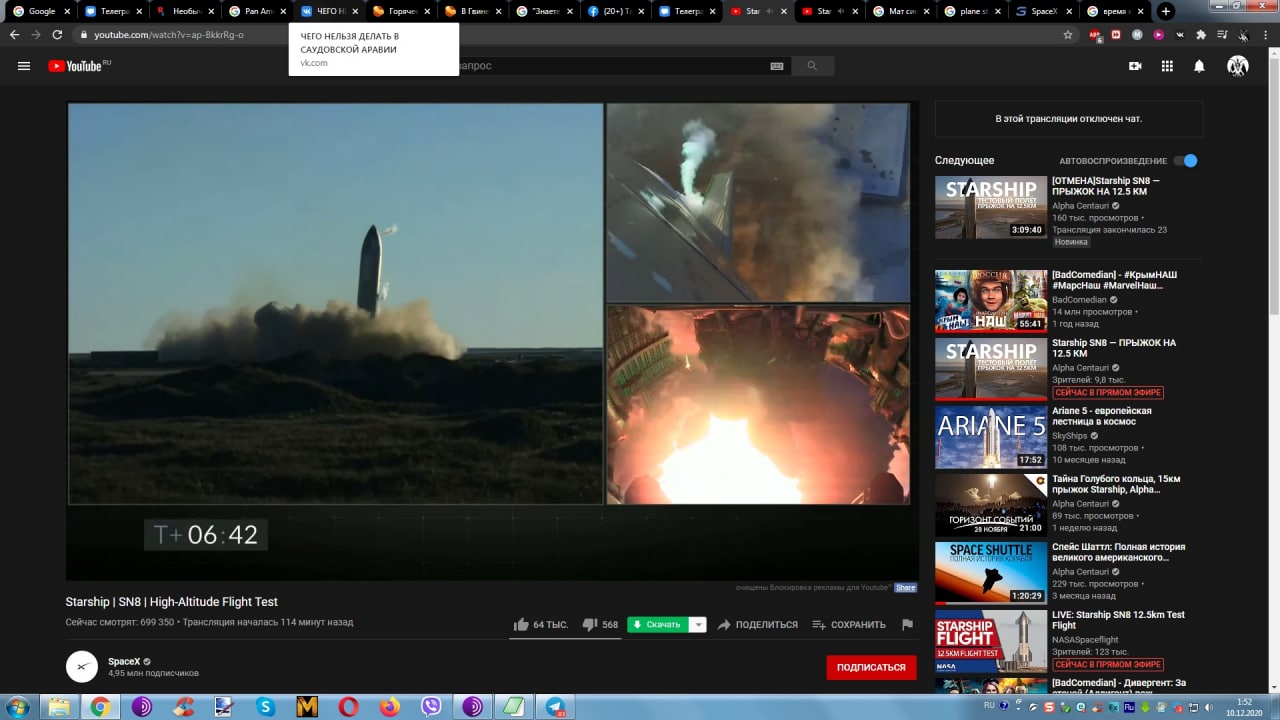Click the СОХРАНИТЬ save button

[849, 625]
